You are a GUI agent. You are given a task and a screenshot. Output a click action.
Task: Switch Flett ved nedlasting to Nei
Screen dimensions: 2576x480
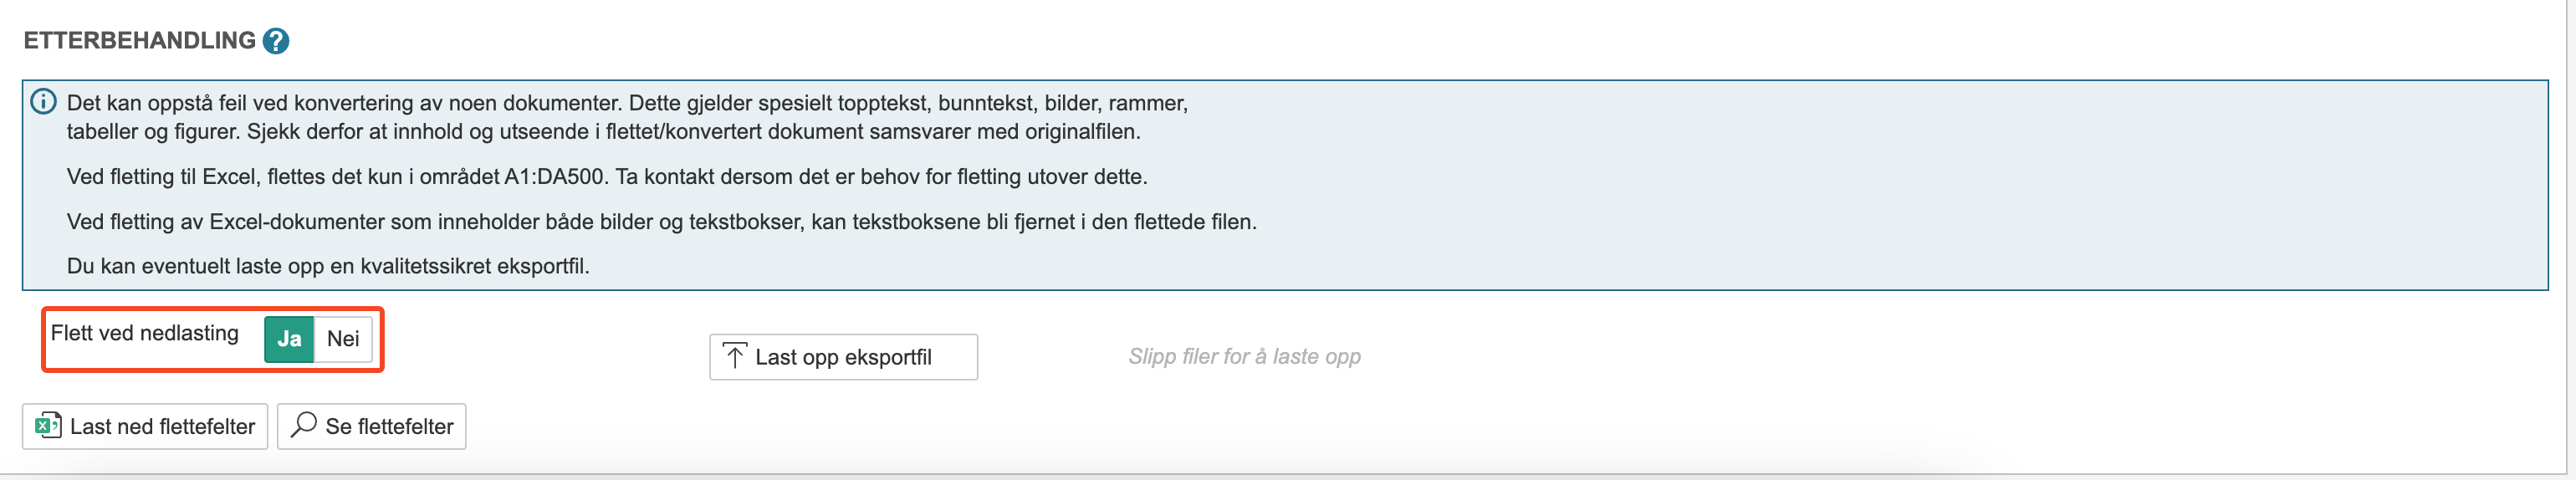(343, 339)
